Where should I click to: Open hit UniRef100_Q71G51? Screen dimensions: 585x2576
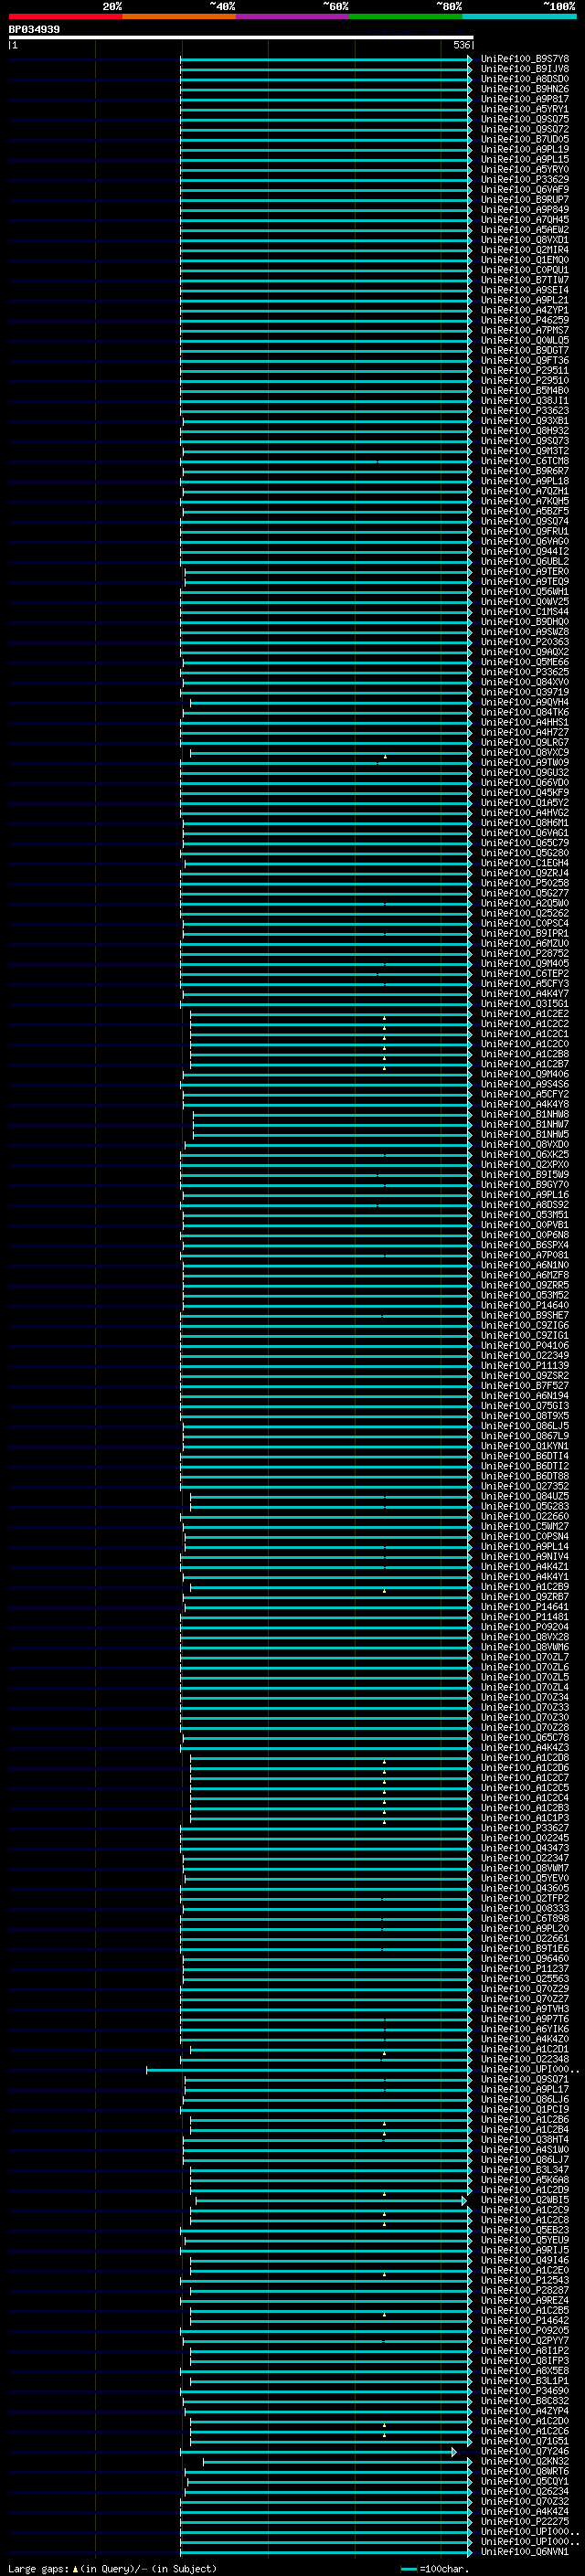pyautogui.click(x=525, y=2441)
